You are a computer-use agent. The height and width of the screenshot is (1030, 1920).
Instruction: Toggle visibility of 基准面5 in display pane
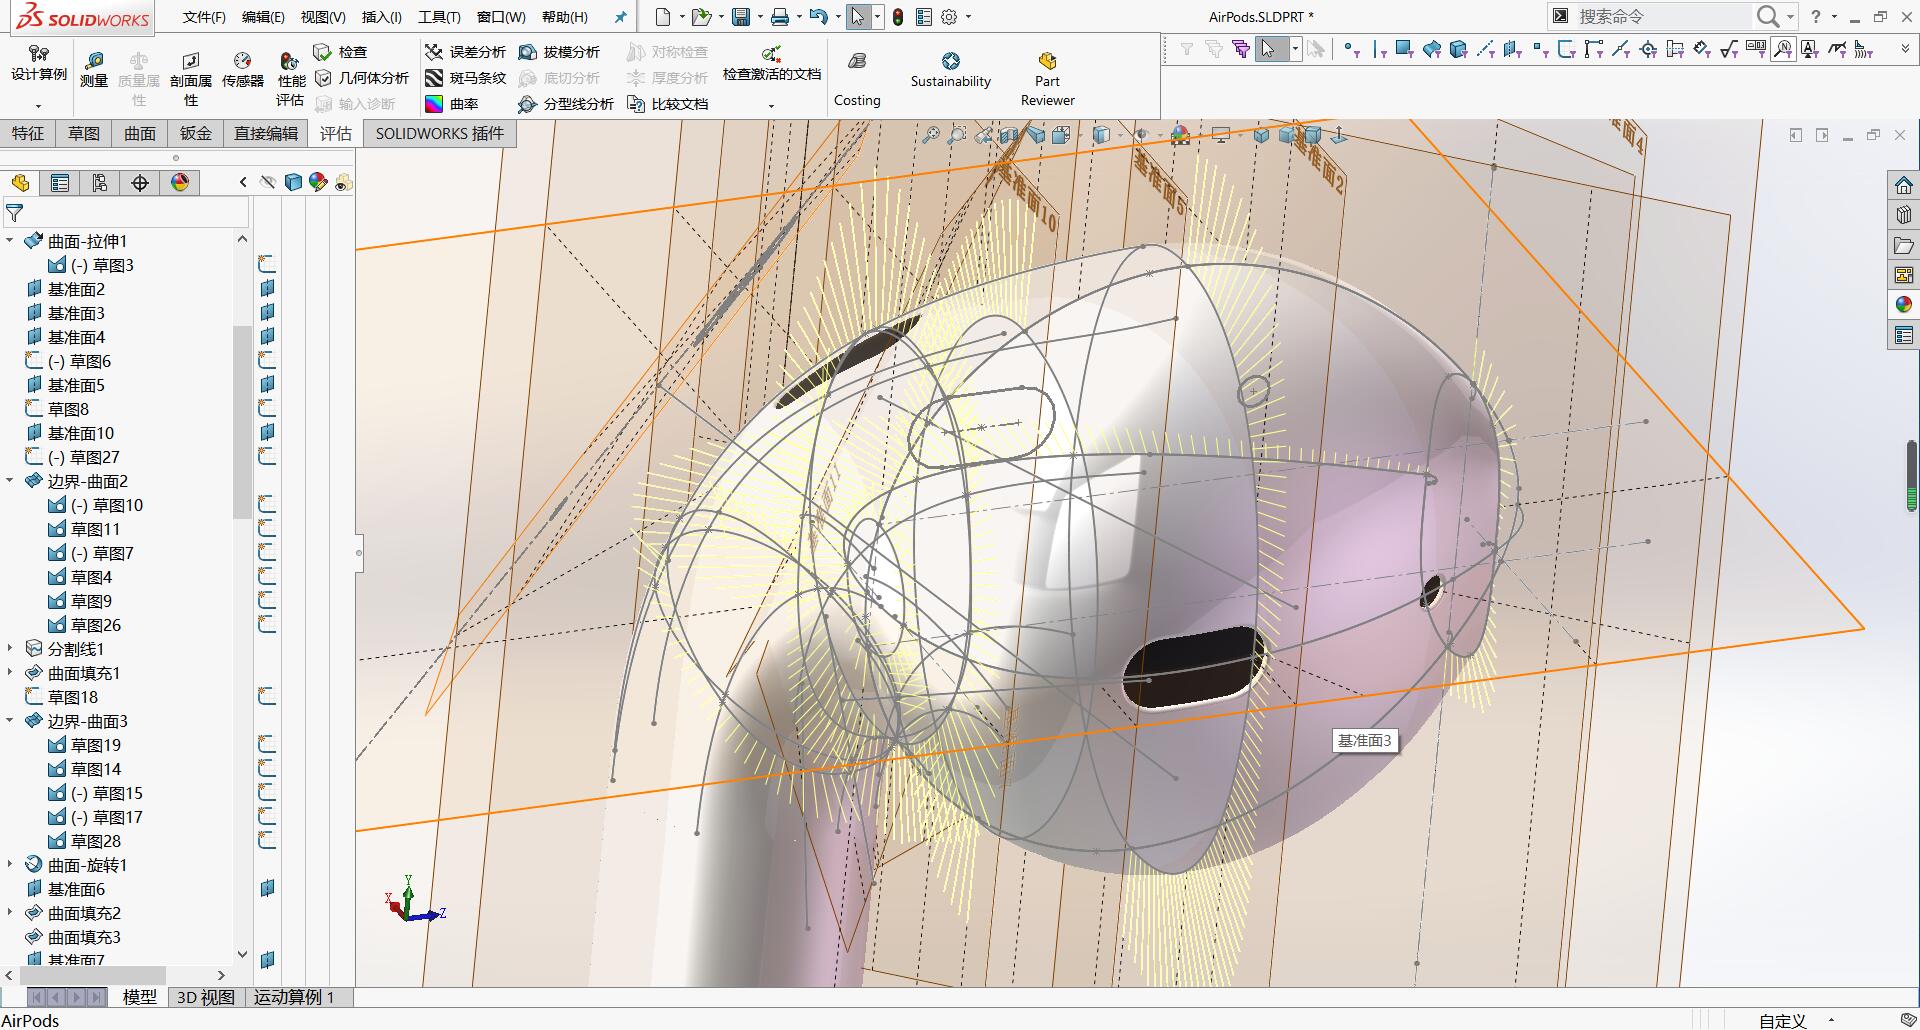[267, 385]
